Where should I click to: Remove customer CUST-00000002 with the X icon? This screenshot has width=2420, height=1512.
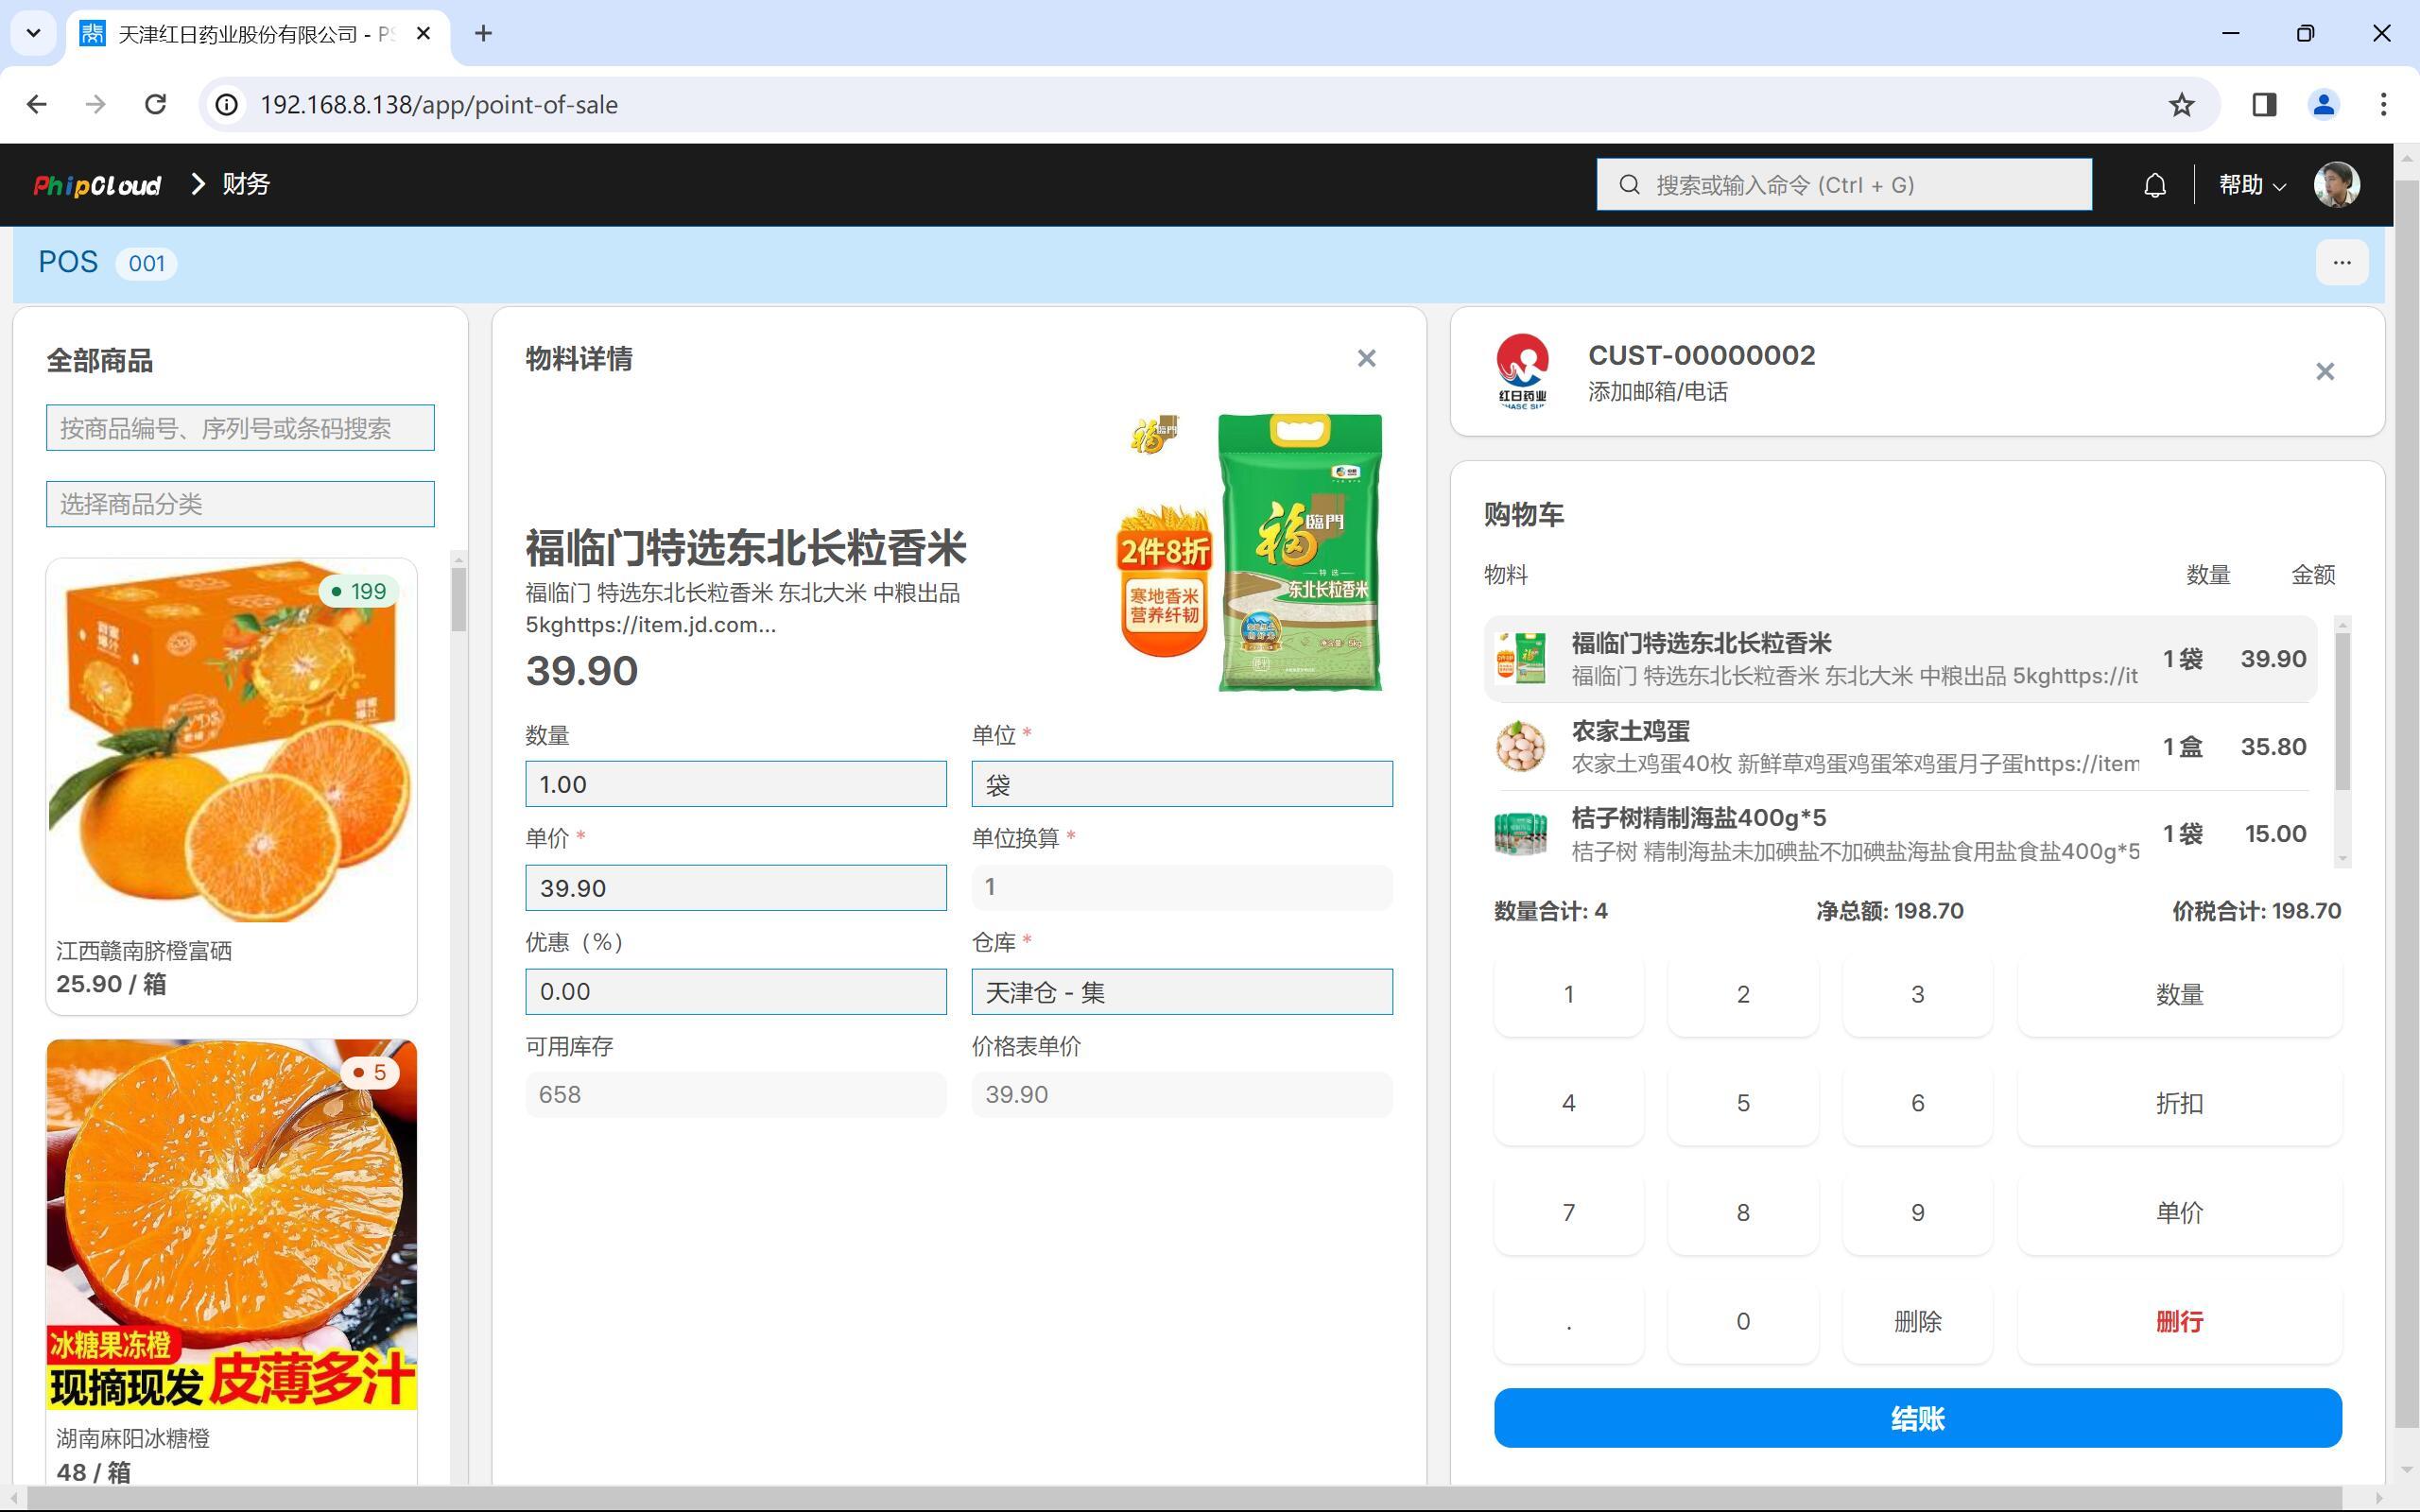coord(2324,372)
